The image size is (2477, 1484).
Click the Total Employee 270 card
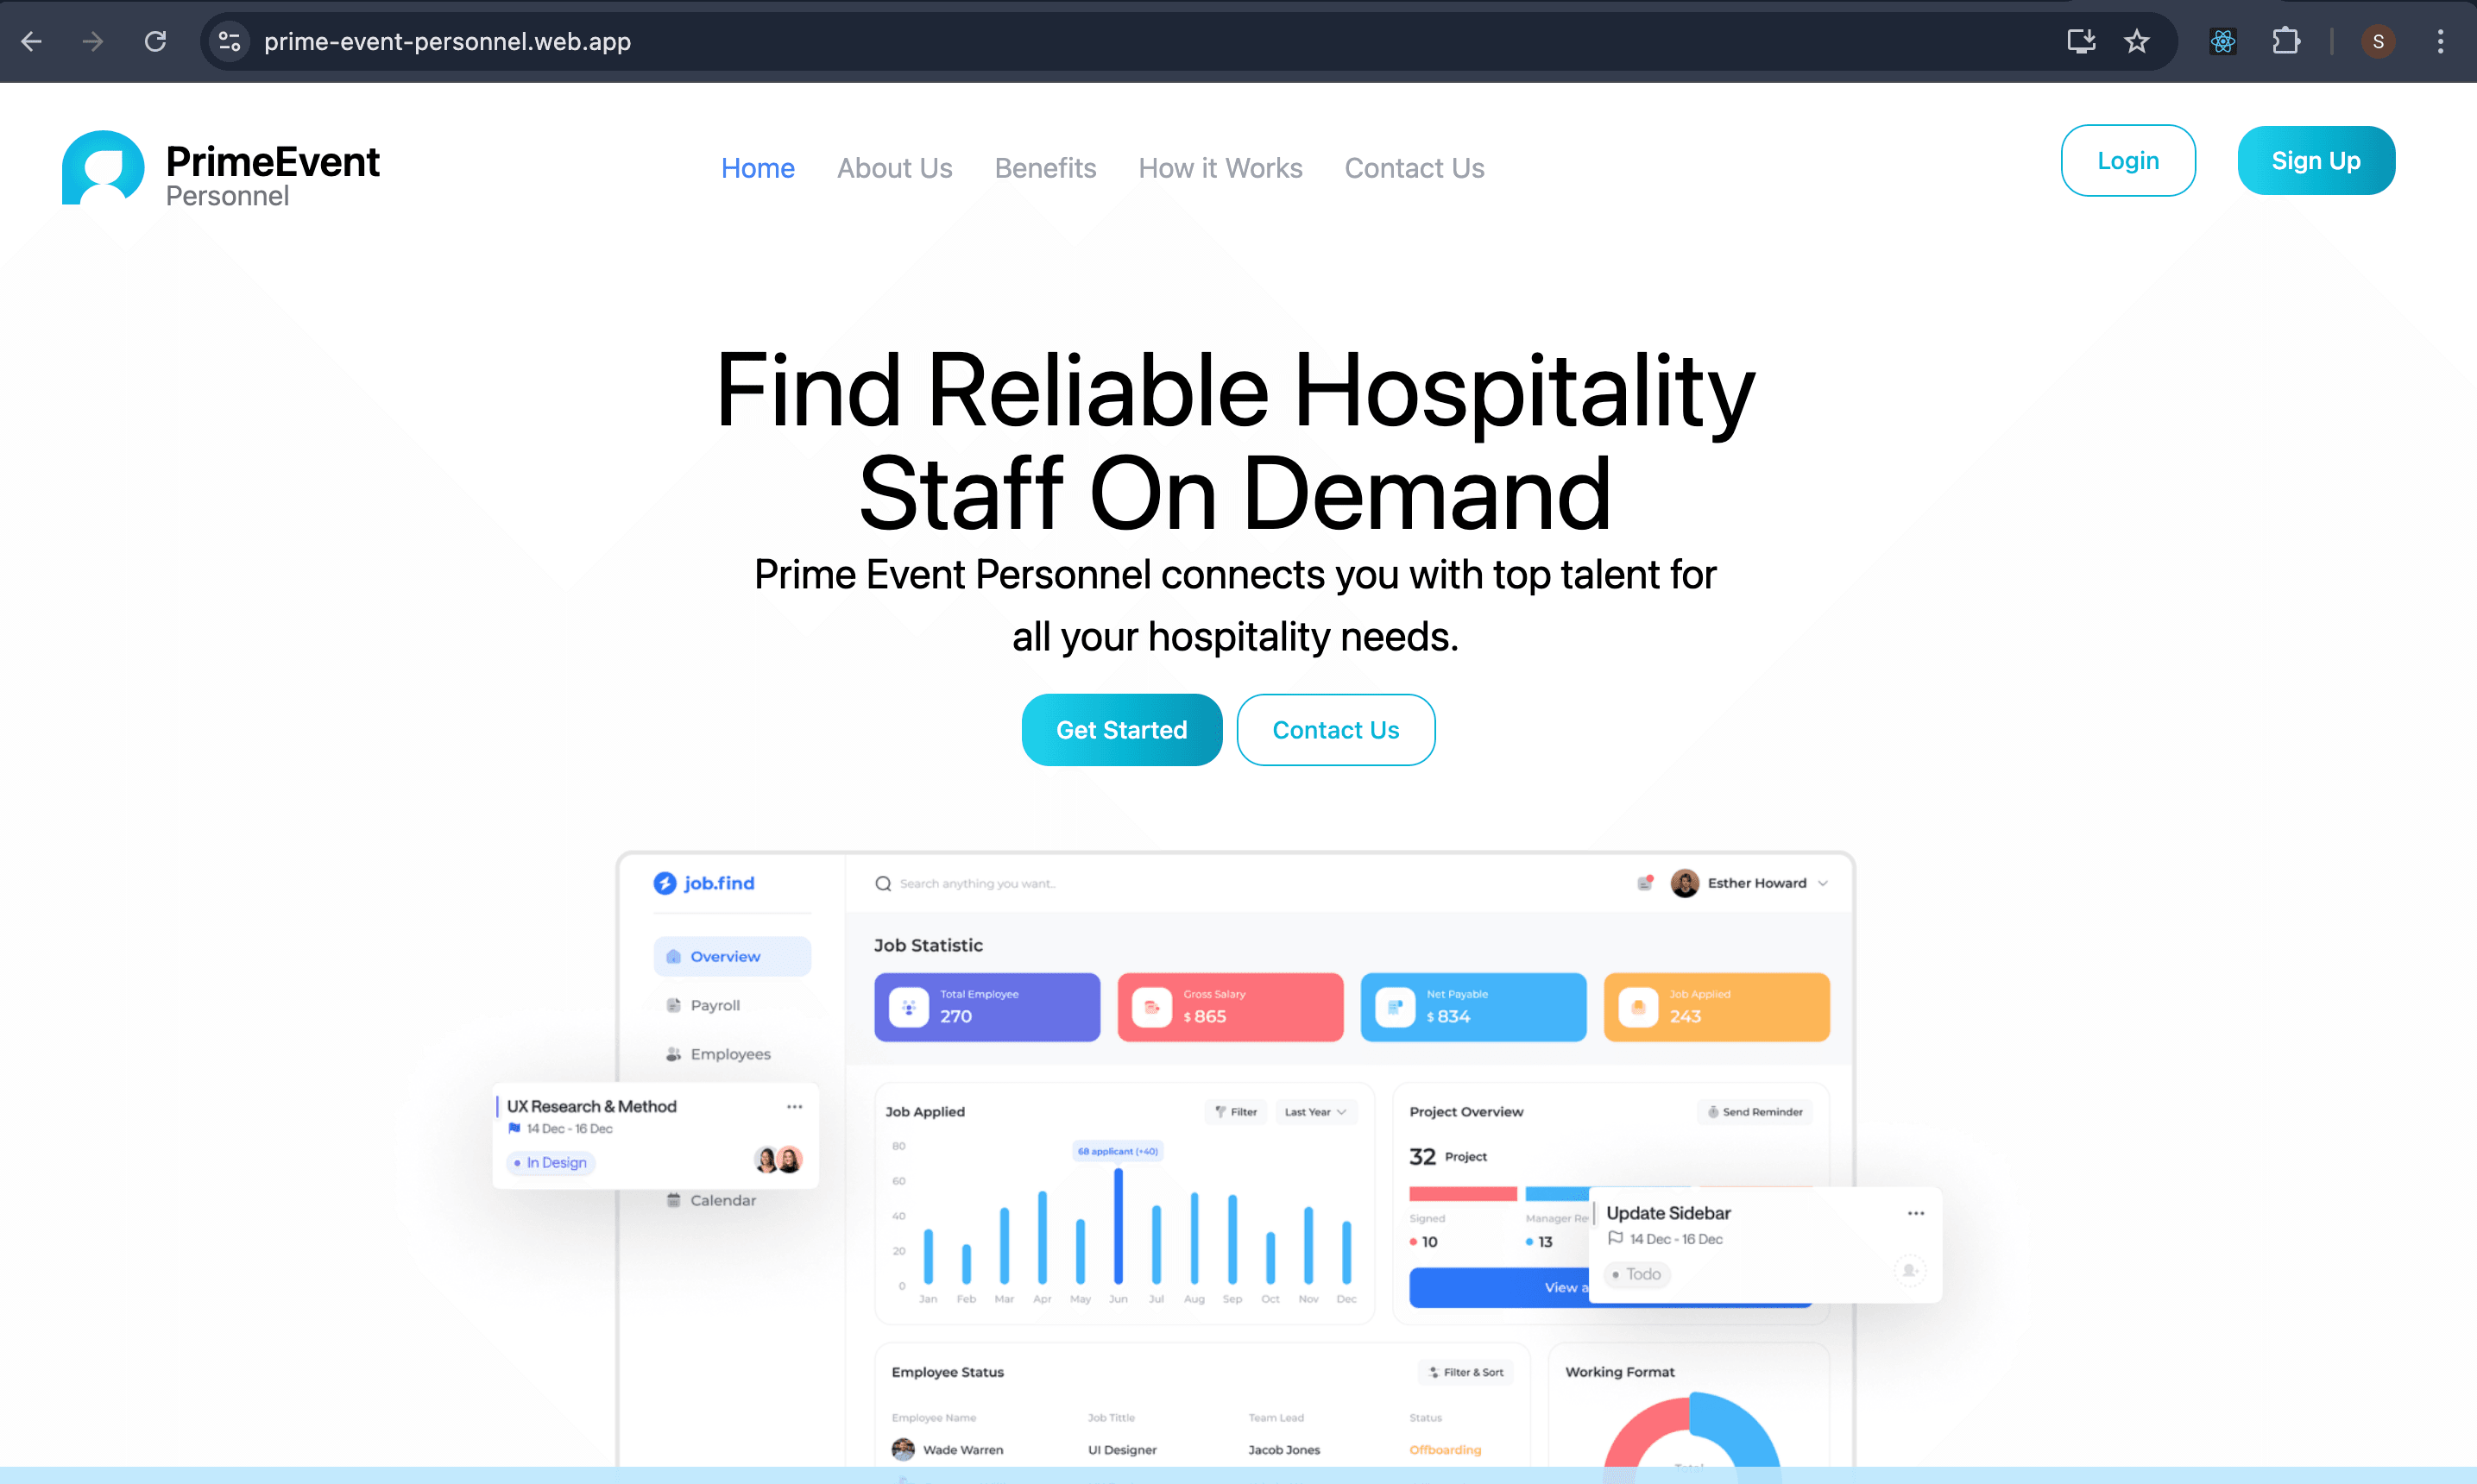coord(987,1007)
